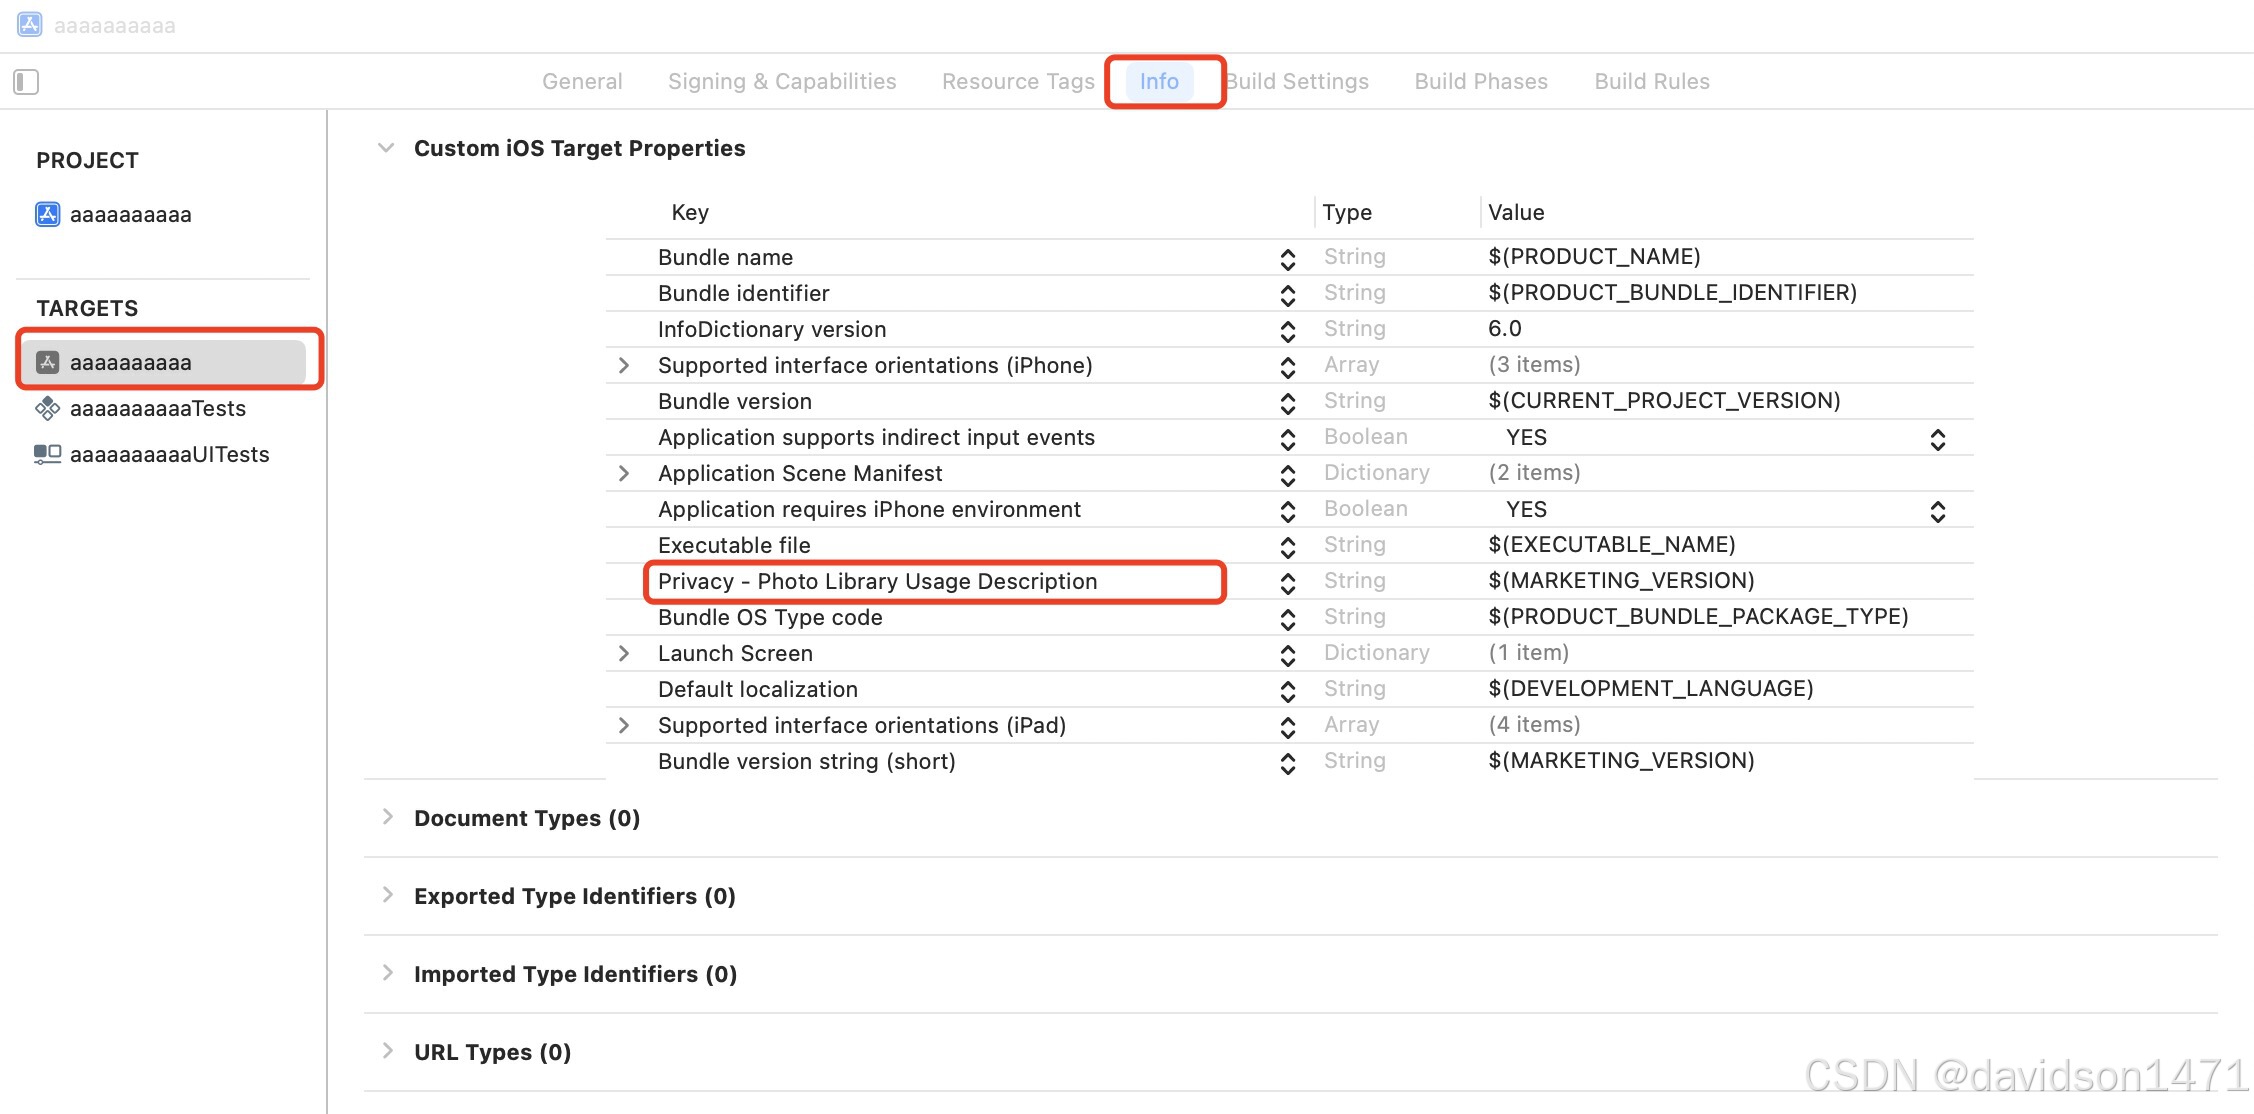2254x1114 pixels.
Task: Open key stepper for Privacy Photo Library row
Action: pos(1288,582)
